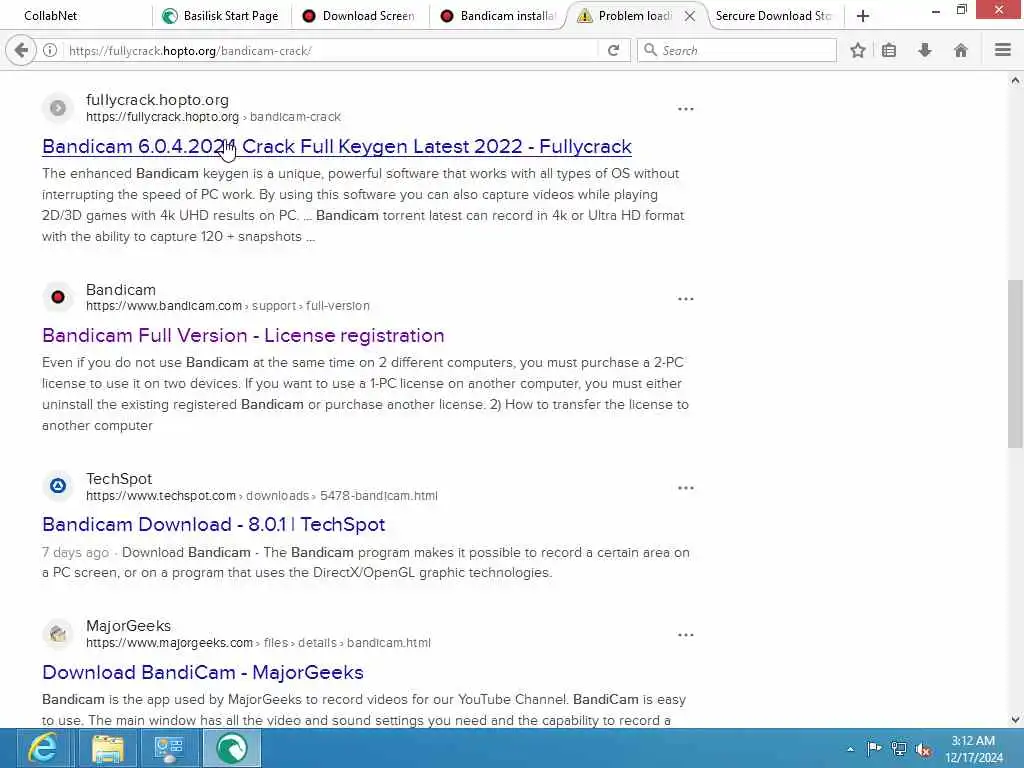
Task: Click the "7 days ago" date text
Action: coord(75,552)
